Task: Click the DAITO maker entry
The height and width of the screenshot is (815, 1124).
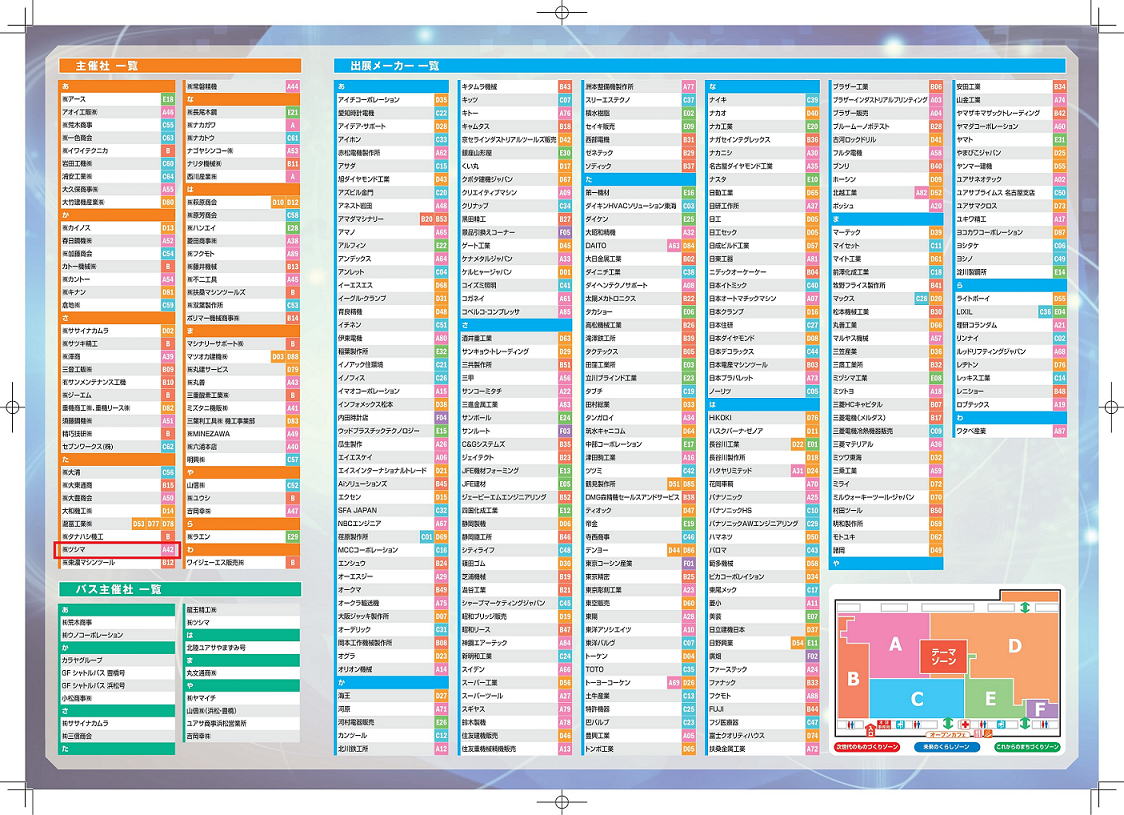Action: (x=639, y=246)
